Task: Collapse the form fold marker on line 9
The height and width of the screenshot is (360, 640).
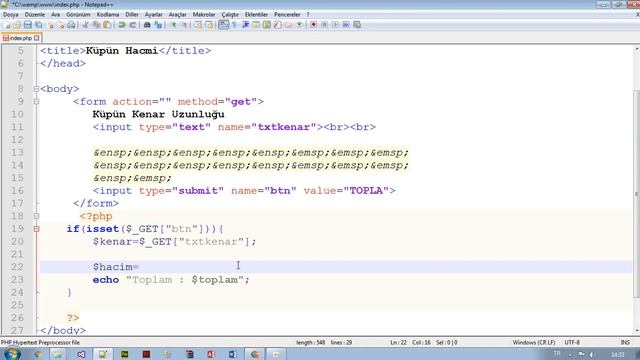Action: coord(36,101)
